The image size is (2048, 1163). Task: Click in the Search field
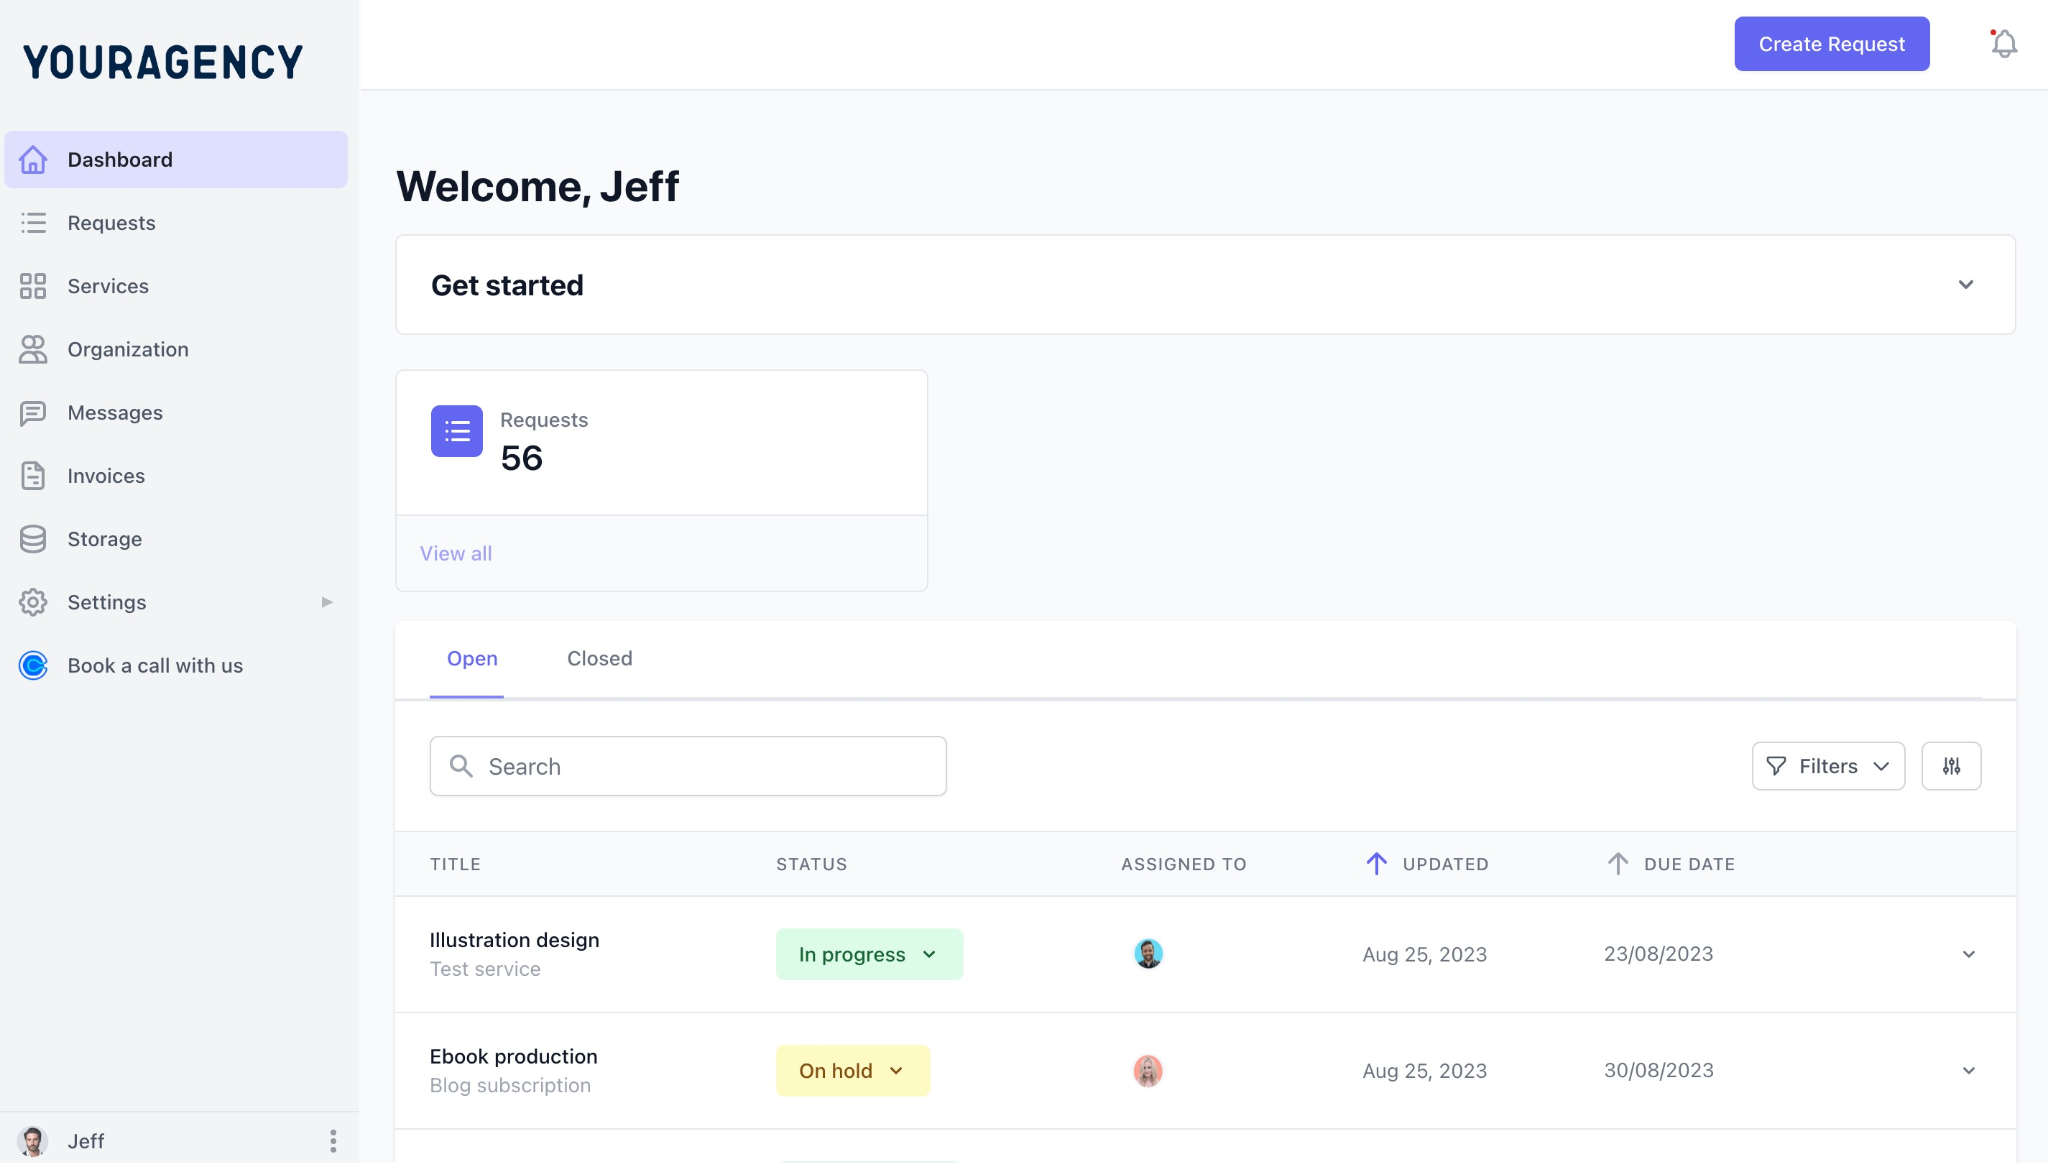[x=688, y=766]
